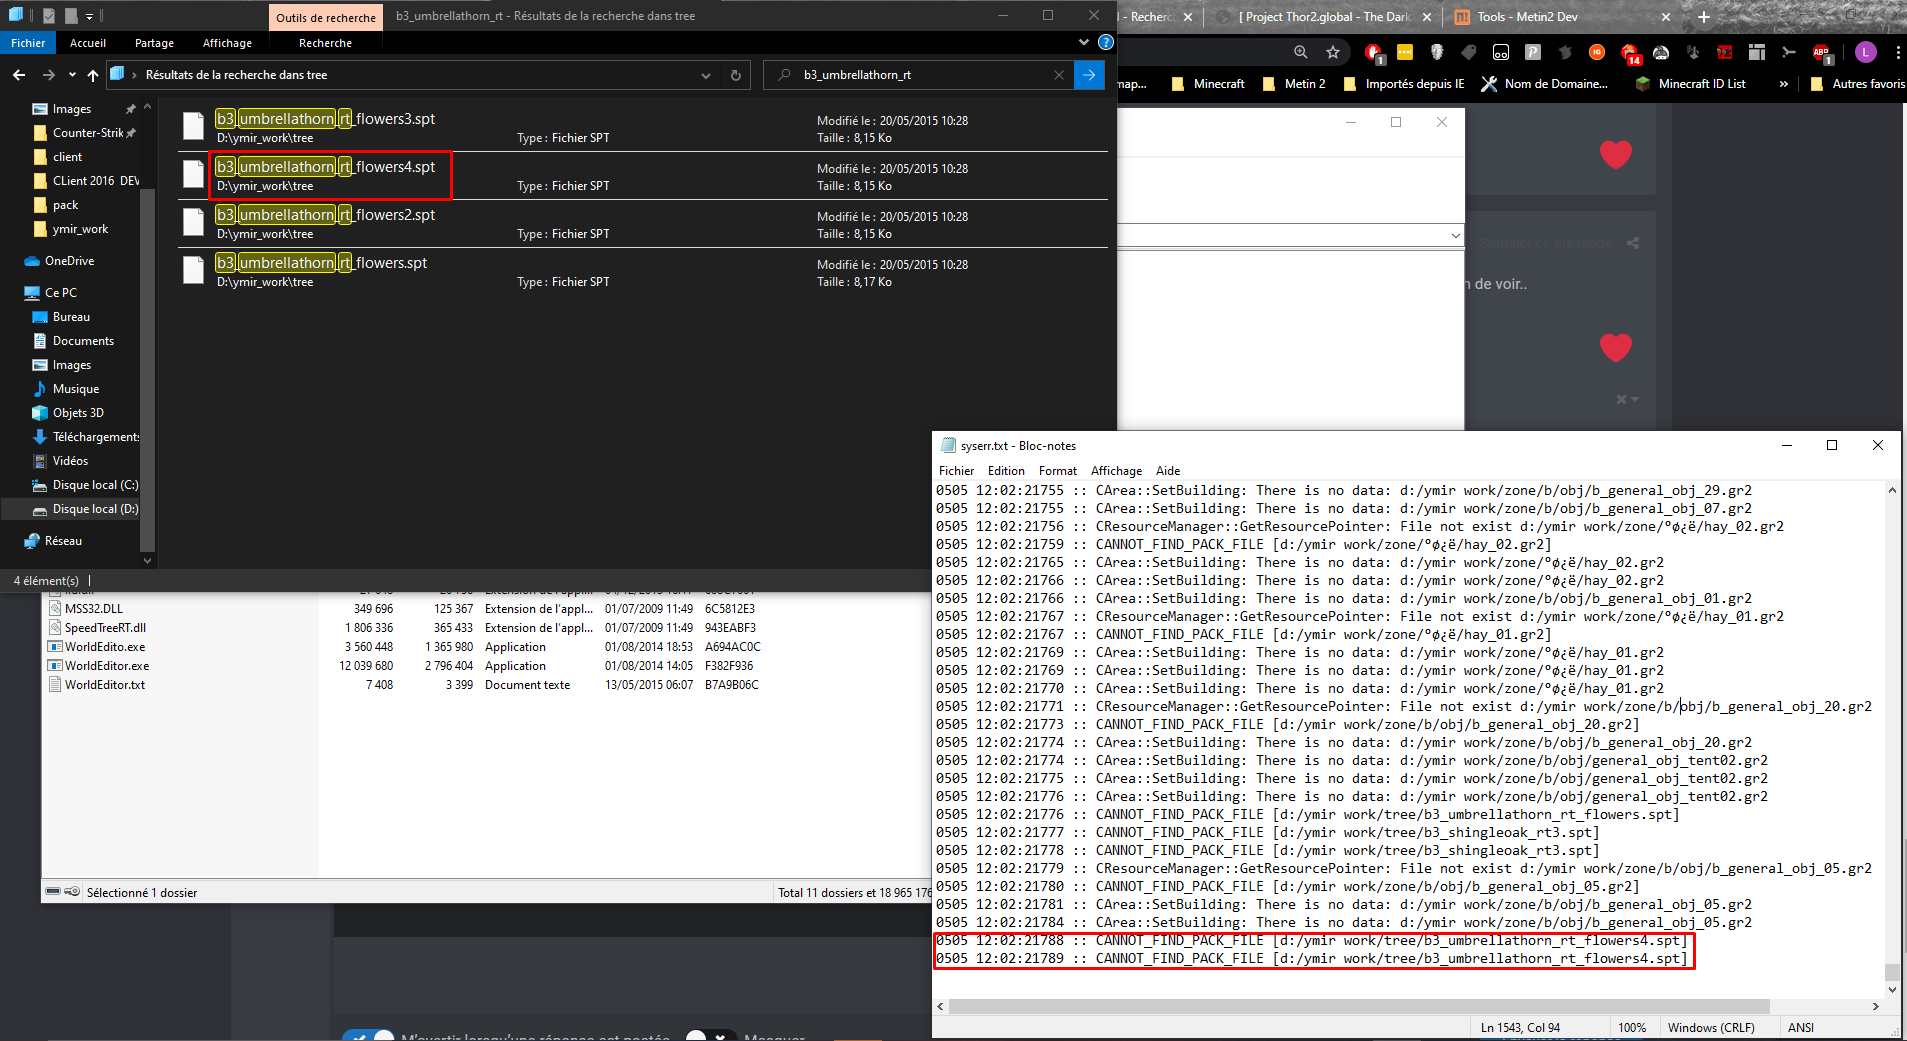Select SpeedTreeRT.dll in the file list

pyautogui.click(x=105, y=628)
